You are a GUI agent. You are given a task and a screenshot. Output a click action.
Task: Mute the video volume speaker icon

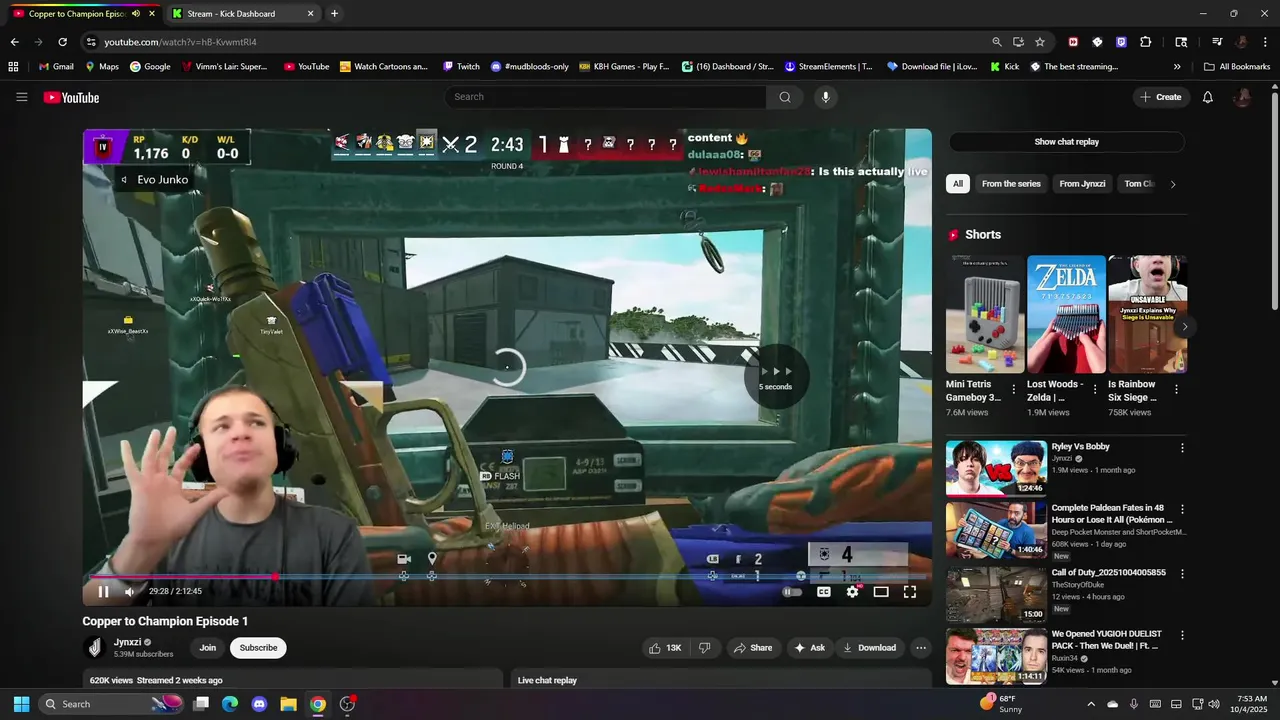click(129, 592)
